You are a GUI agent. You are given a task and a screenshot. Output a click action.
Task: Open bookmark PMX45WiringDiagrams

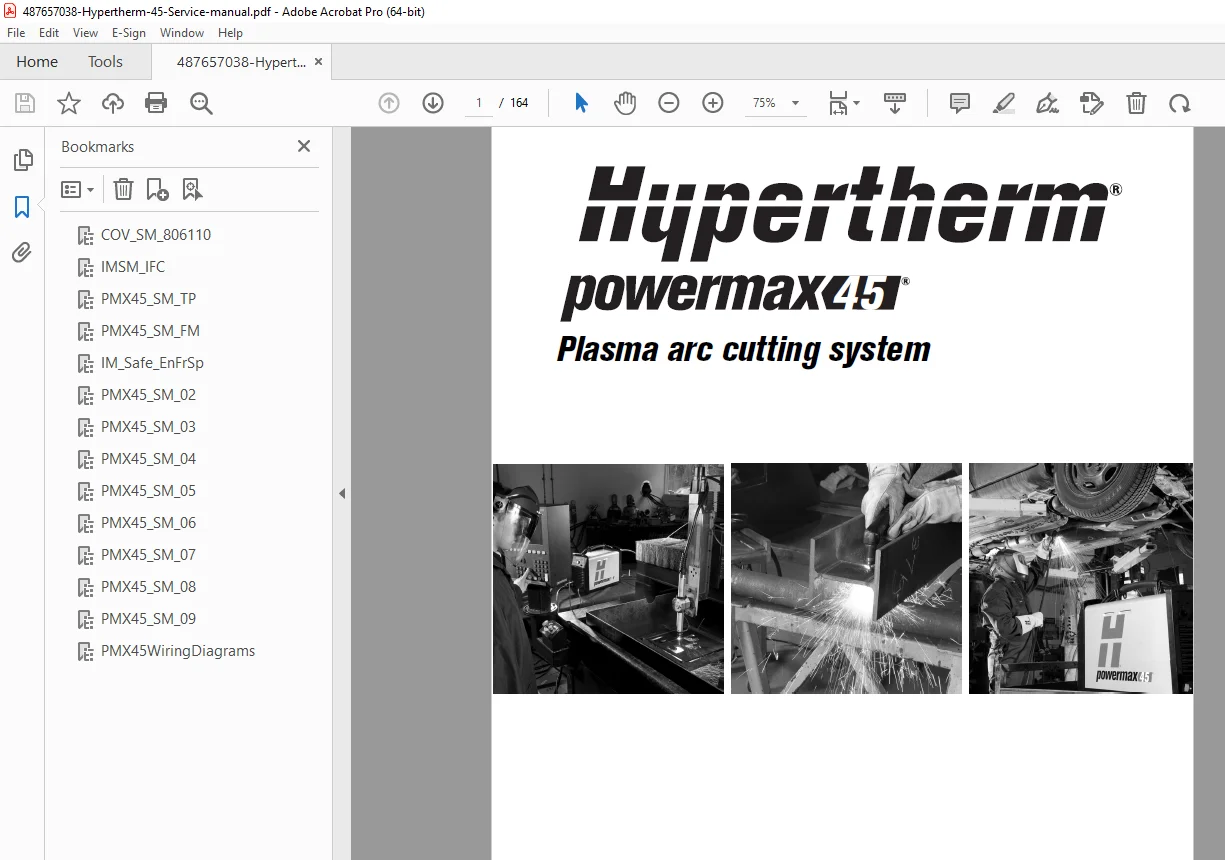click(x=178, y=651)
